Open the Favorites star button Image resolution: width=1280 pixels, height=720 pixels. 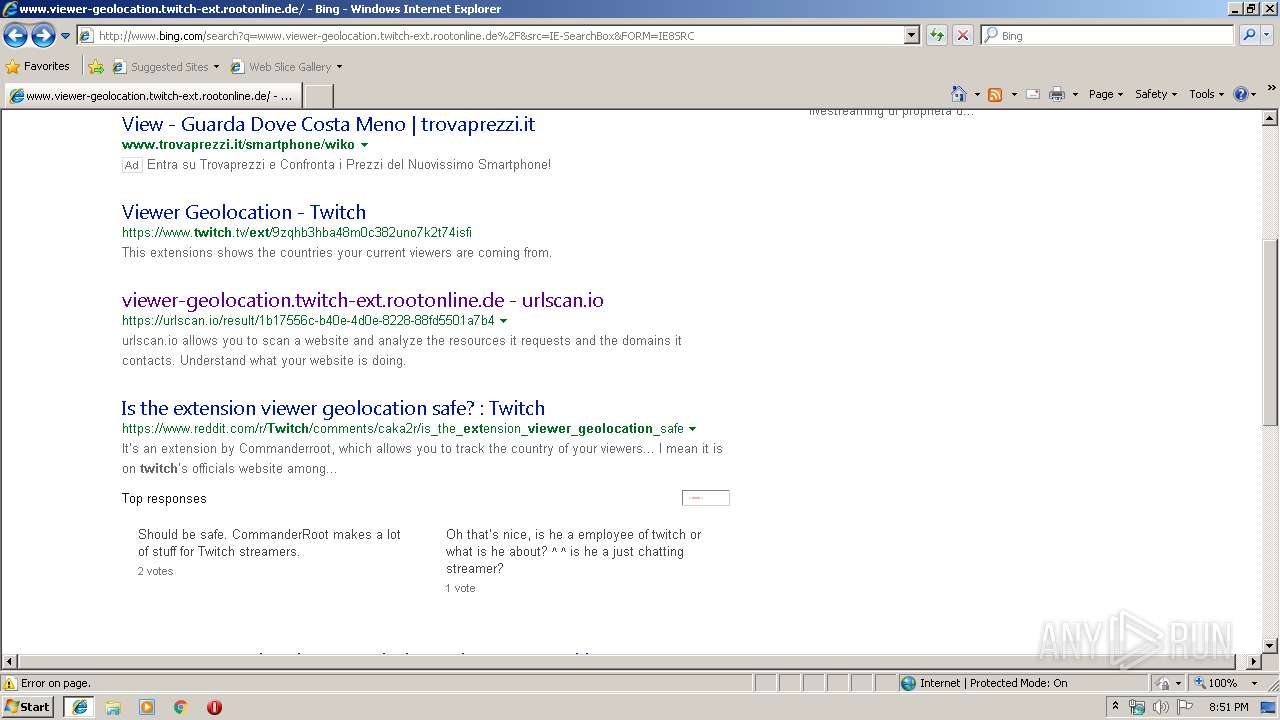[38, 67]
